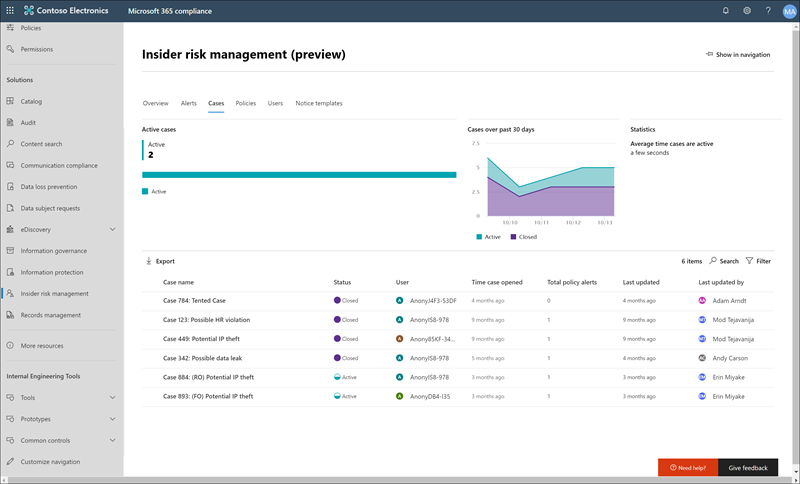Open the Notice templates tab
This screenshot has height=484, width=800.
pyautogui.click(x=319, y=103)
